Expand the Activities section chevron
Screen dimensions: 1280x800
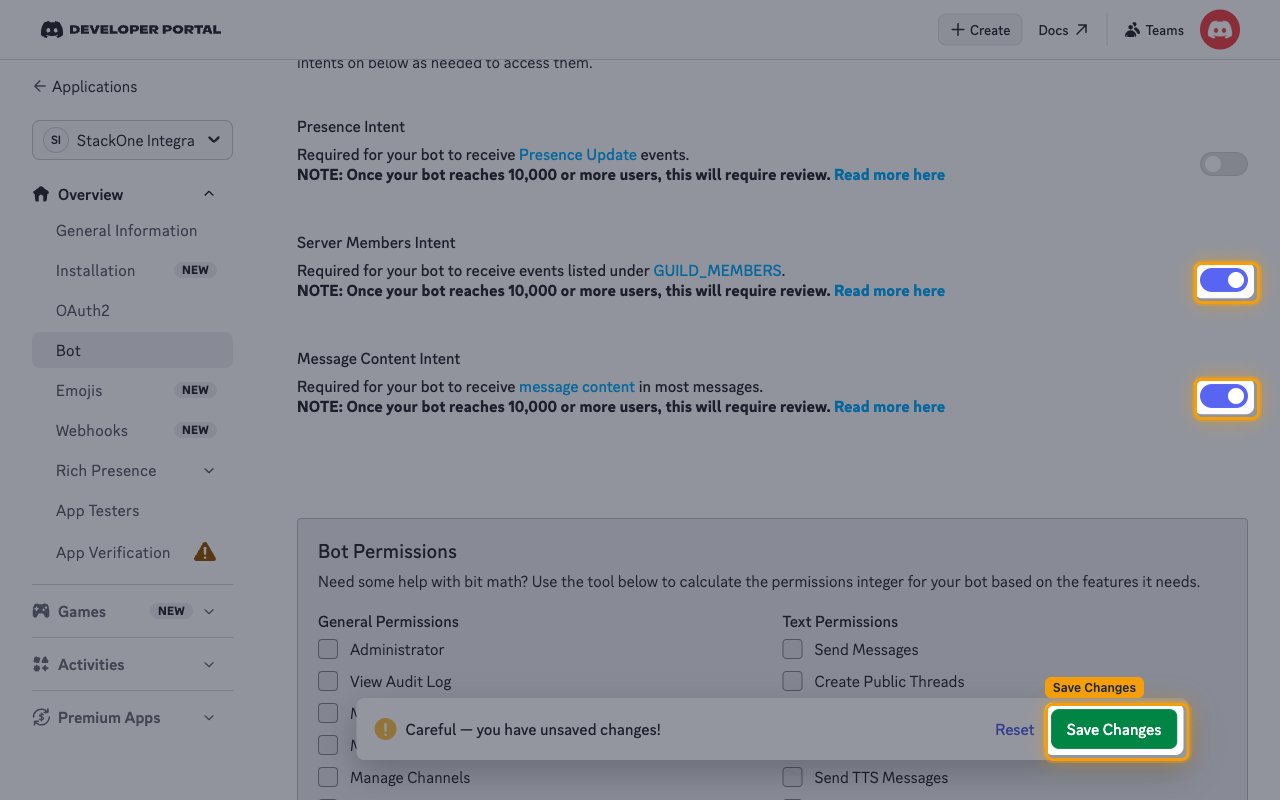pos(208,664)
